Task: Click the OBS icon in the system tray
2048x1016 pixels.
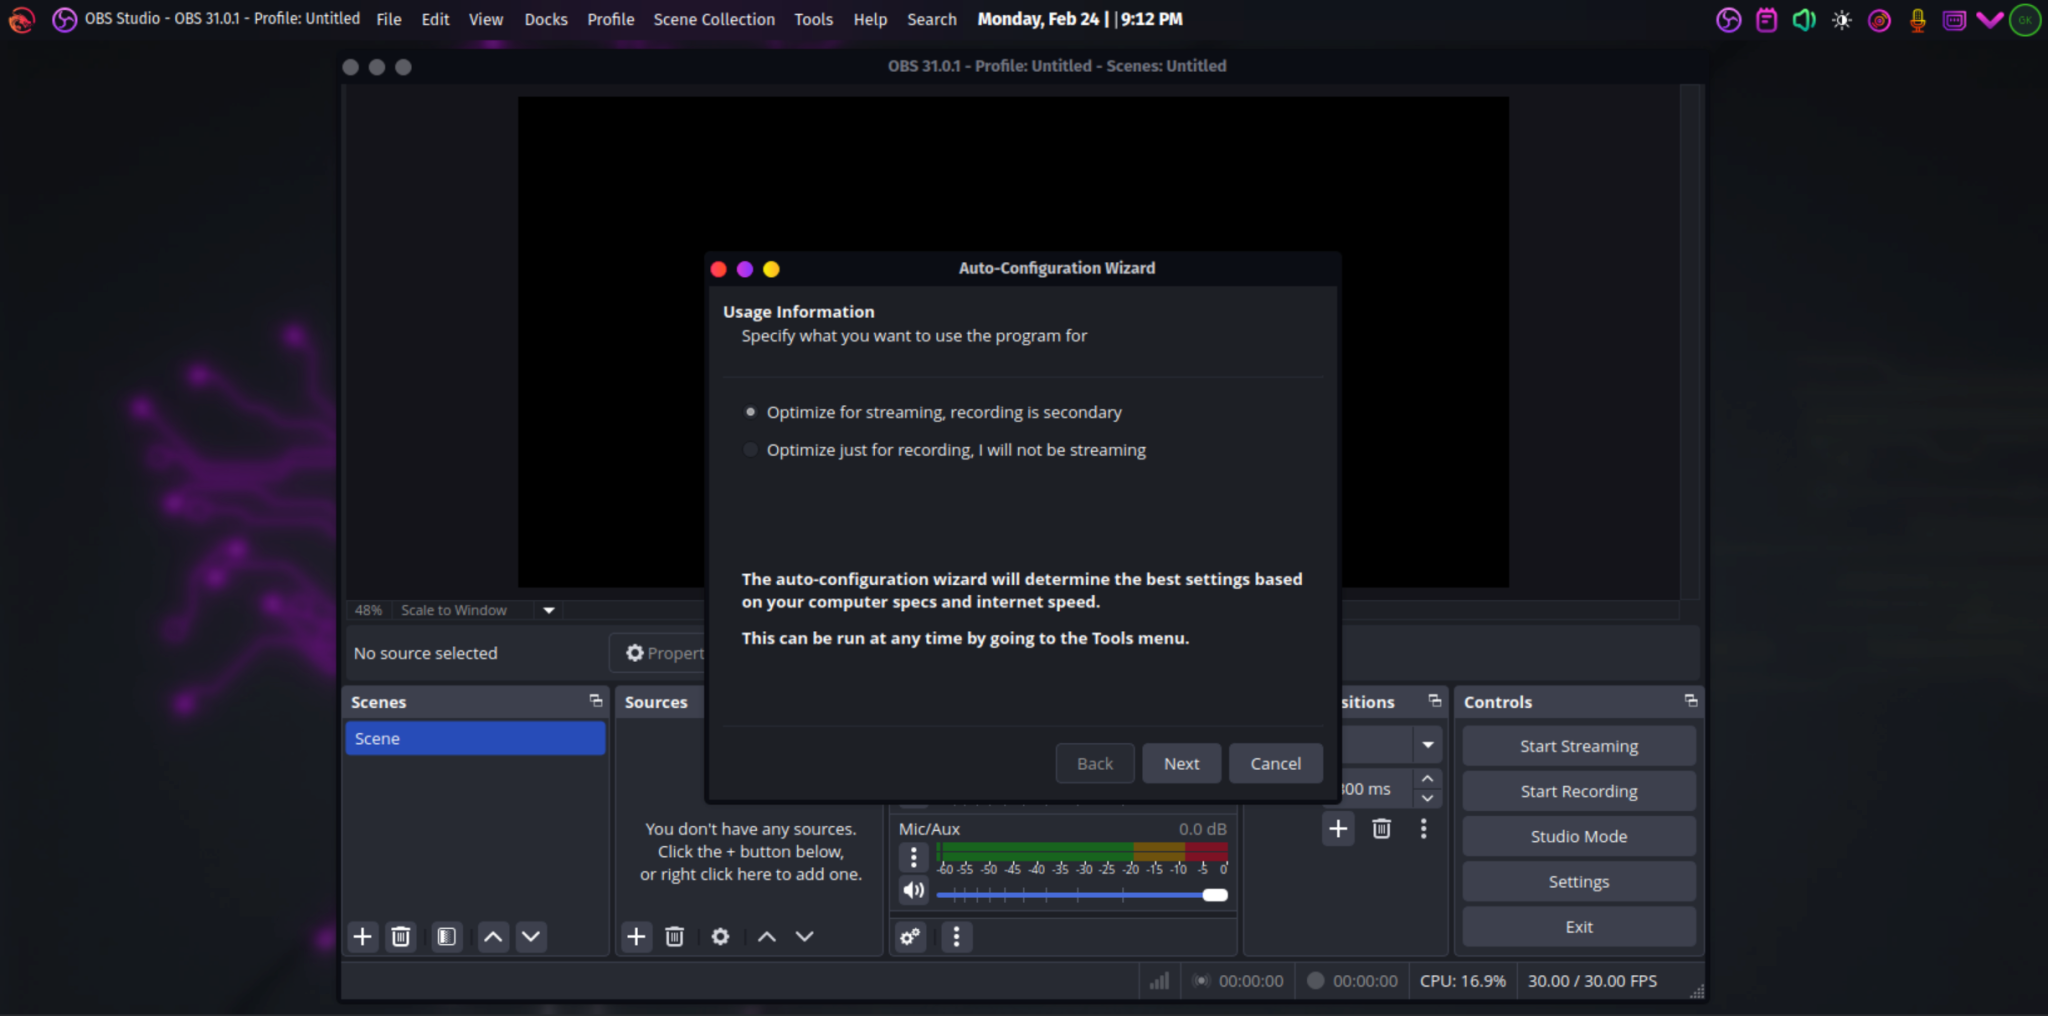Action: tap(1728, 19)
